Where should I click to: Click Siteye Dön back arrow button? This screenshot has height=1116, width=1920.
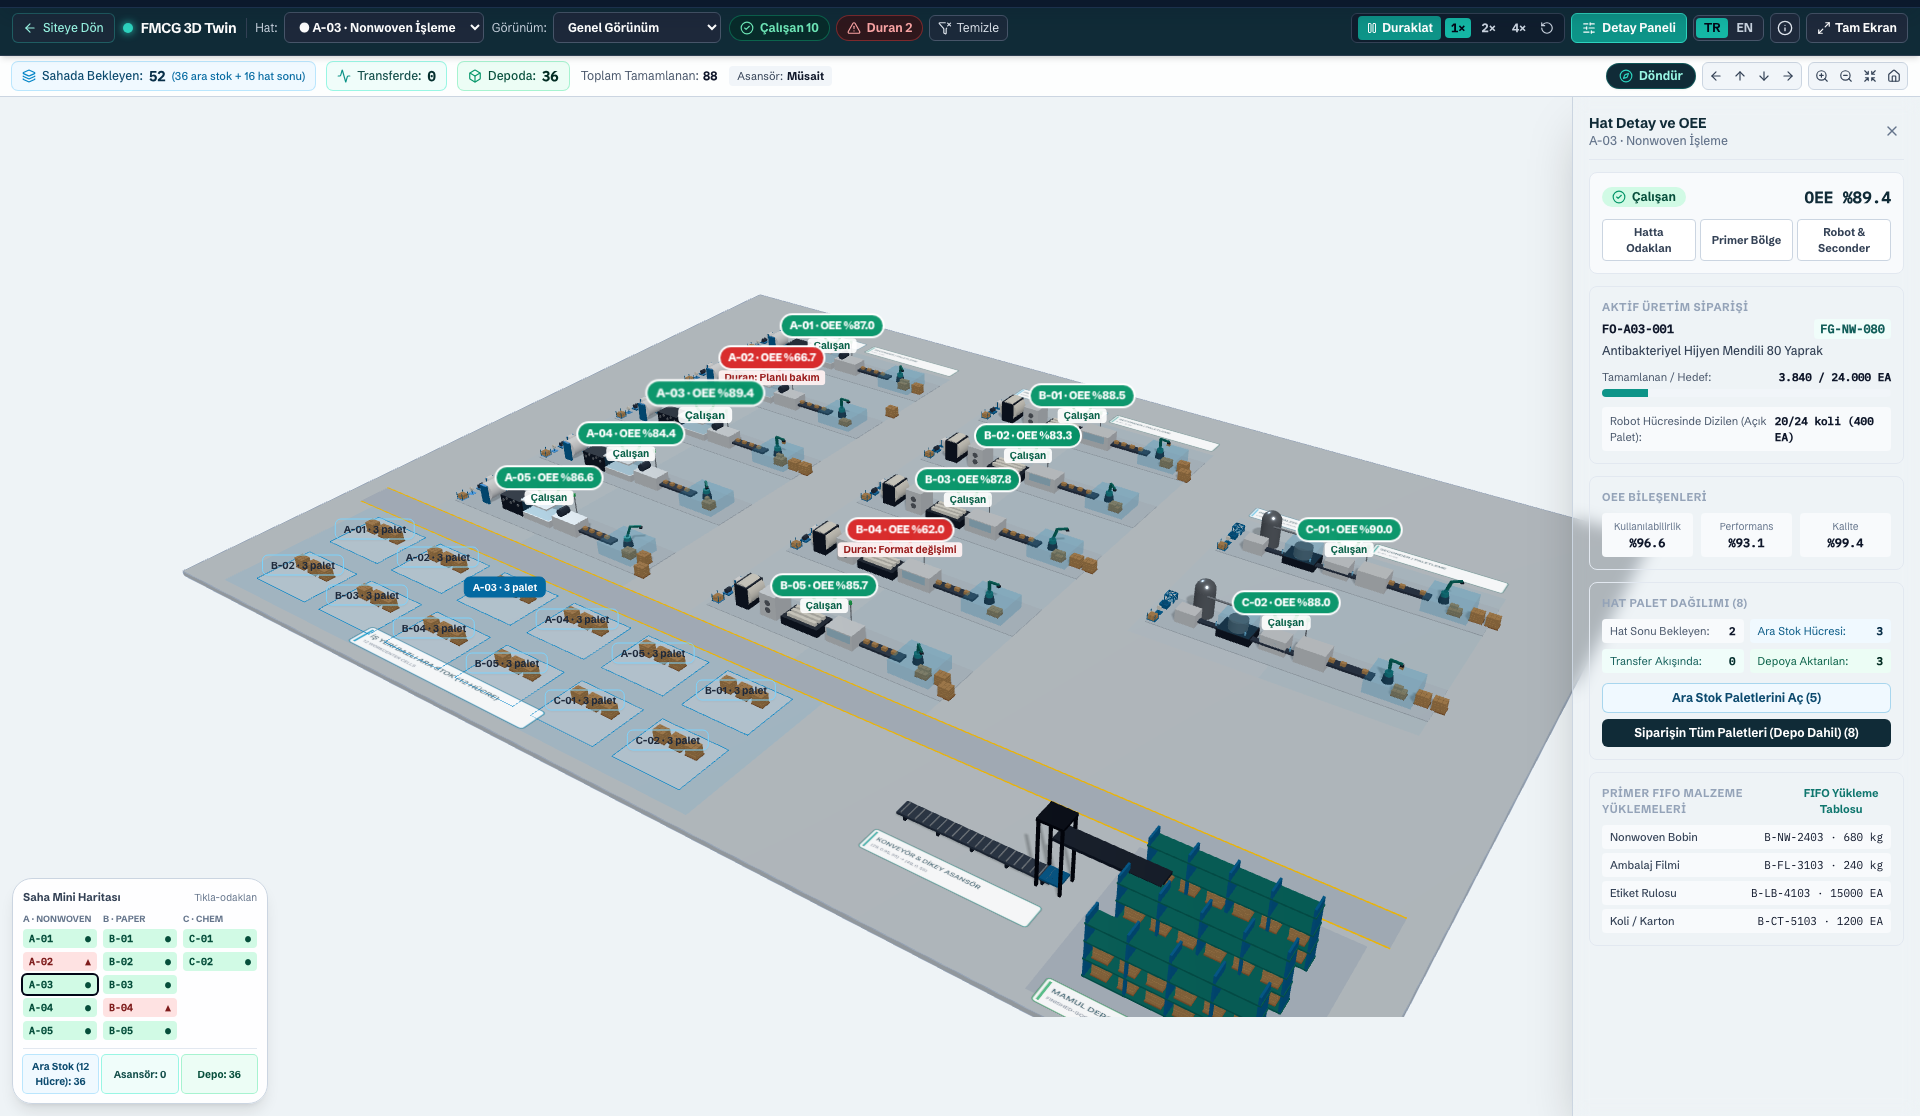click(x=64, y=28)
